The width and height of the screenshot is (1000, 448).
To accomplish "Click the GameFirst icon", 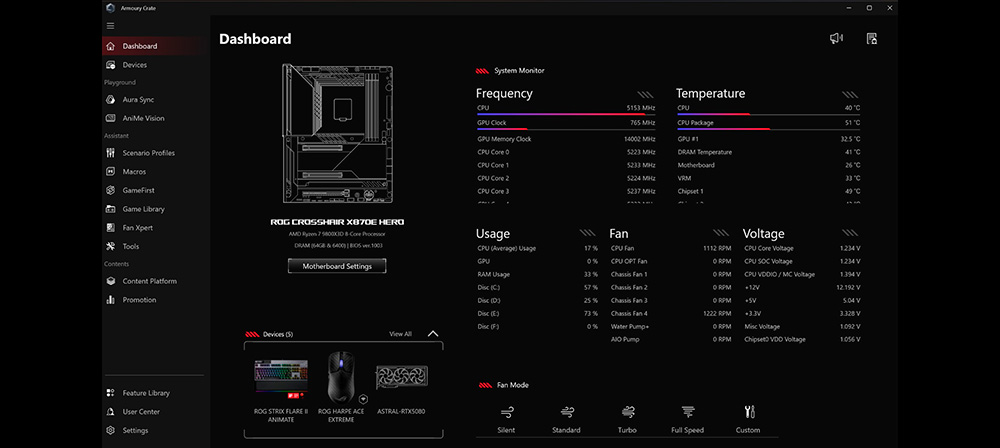I will [x=110, y=190].
